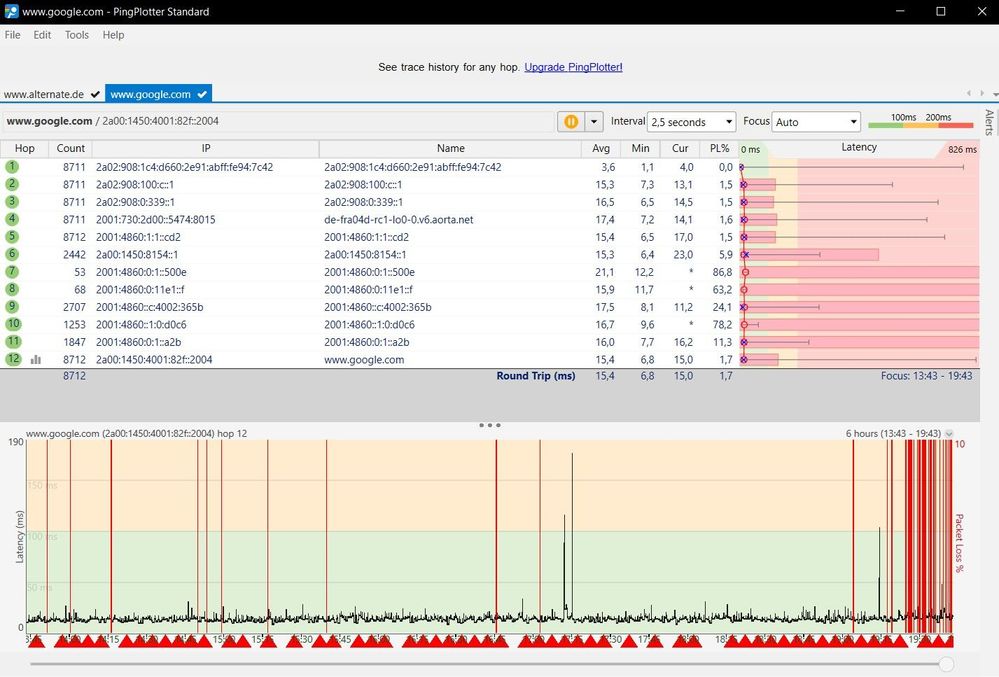Toggle the timeline graph icon for hop 12
This screenshot has width=999, height=677.
click(x=36, y=360)
